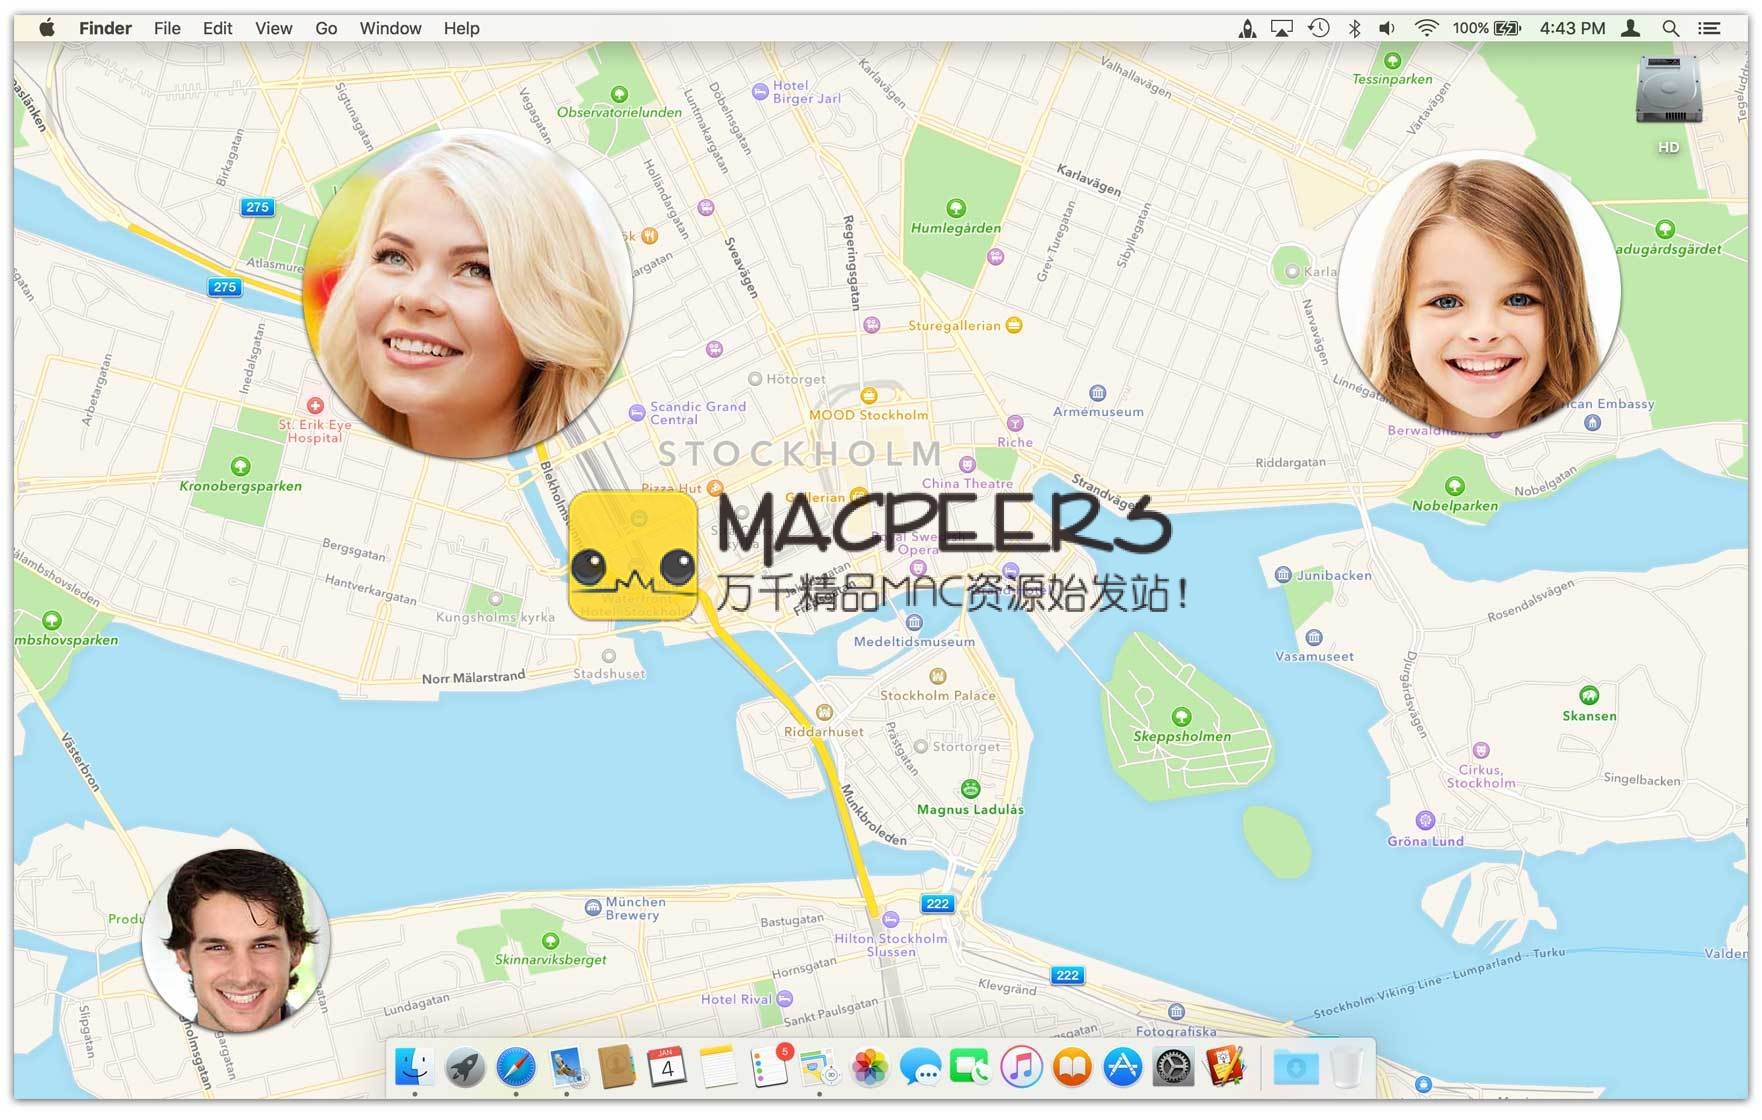This screenshot has height=1120, width=1762.
Task: Open the View menu
Action: coord(273,29)
